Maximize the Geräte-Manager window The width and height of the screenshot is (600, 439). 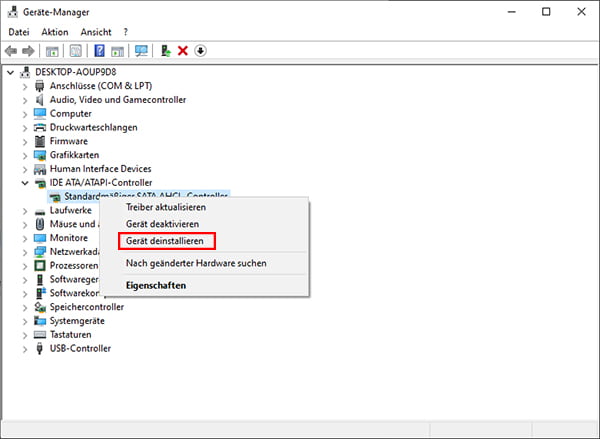(x=546, y=12)
